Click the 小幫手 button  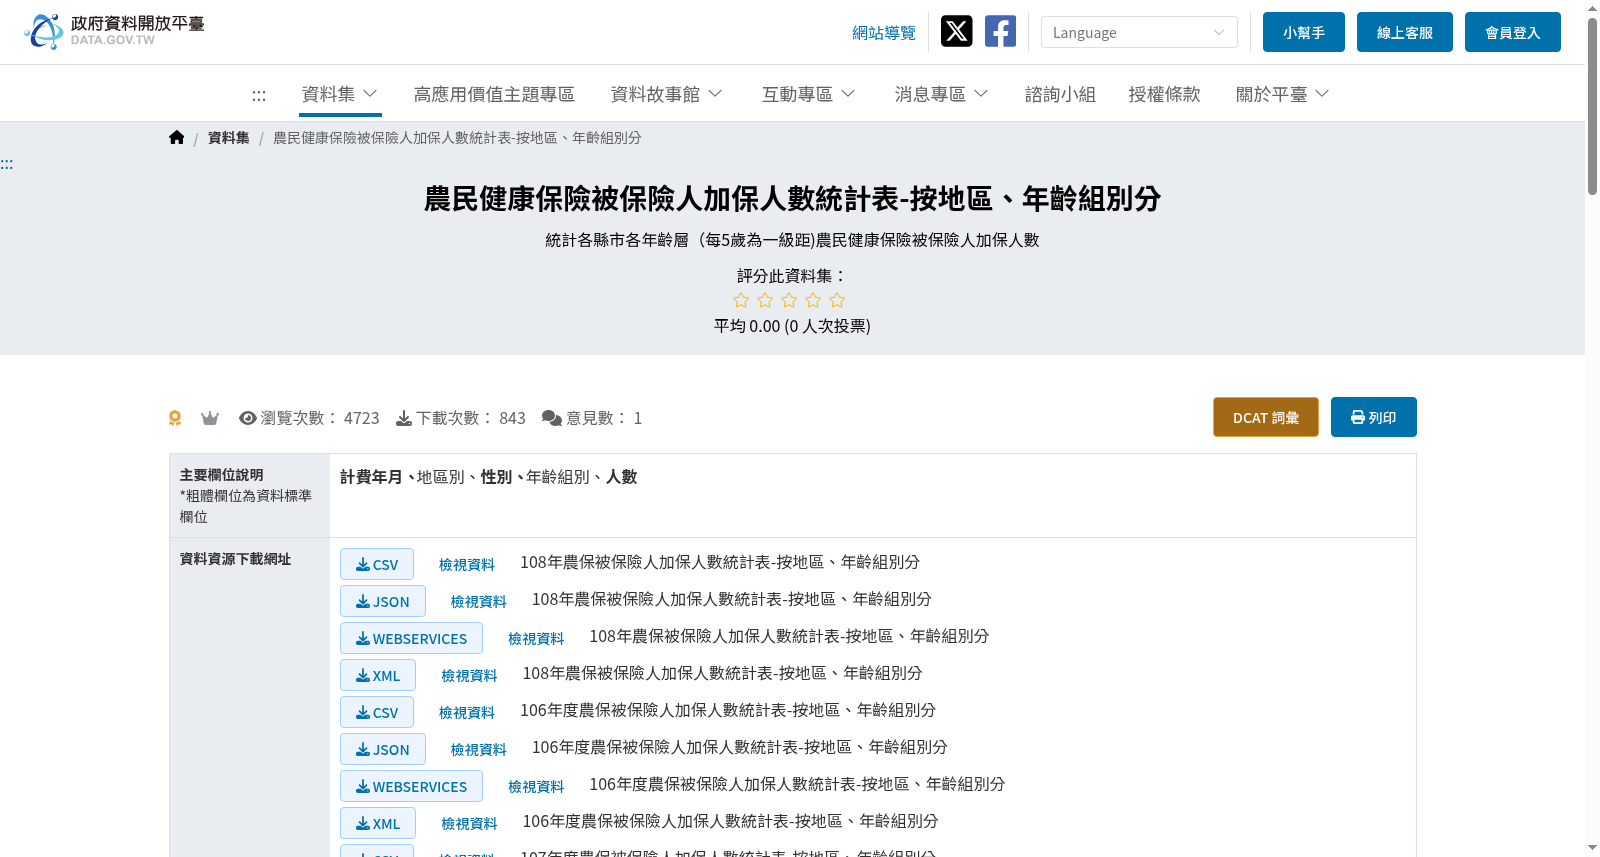[1304, 32]
